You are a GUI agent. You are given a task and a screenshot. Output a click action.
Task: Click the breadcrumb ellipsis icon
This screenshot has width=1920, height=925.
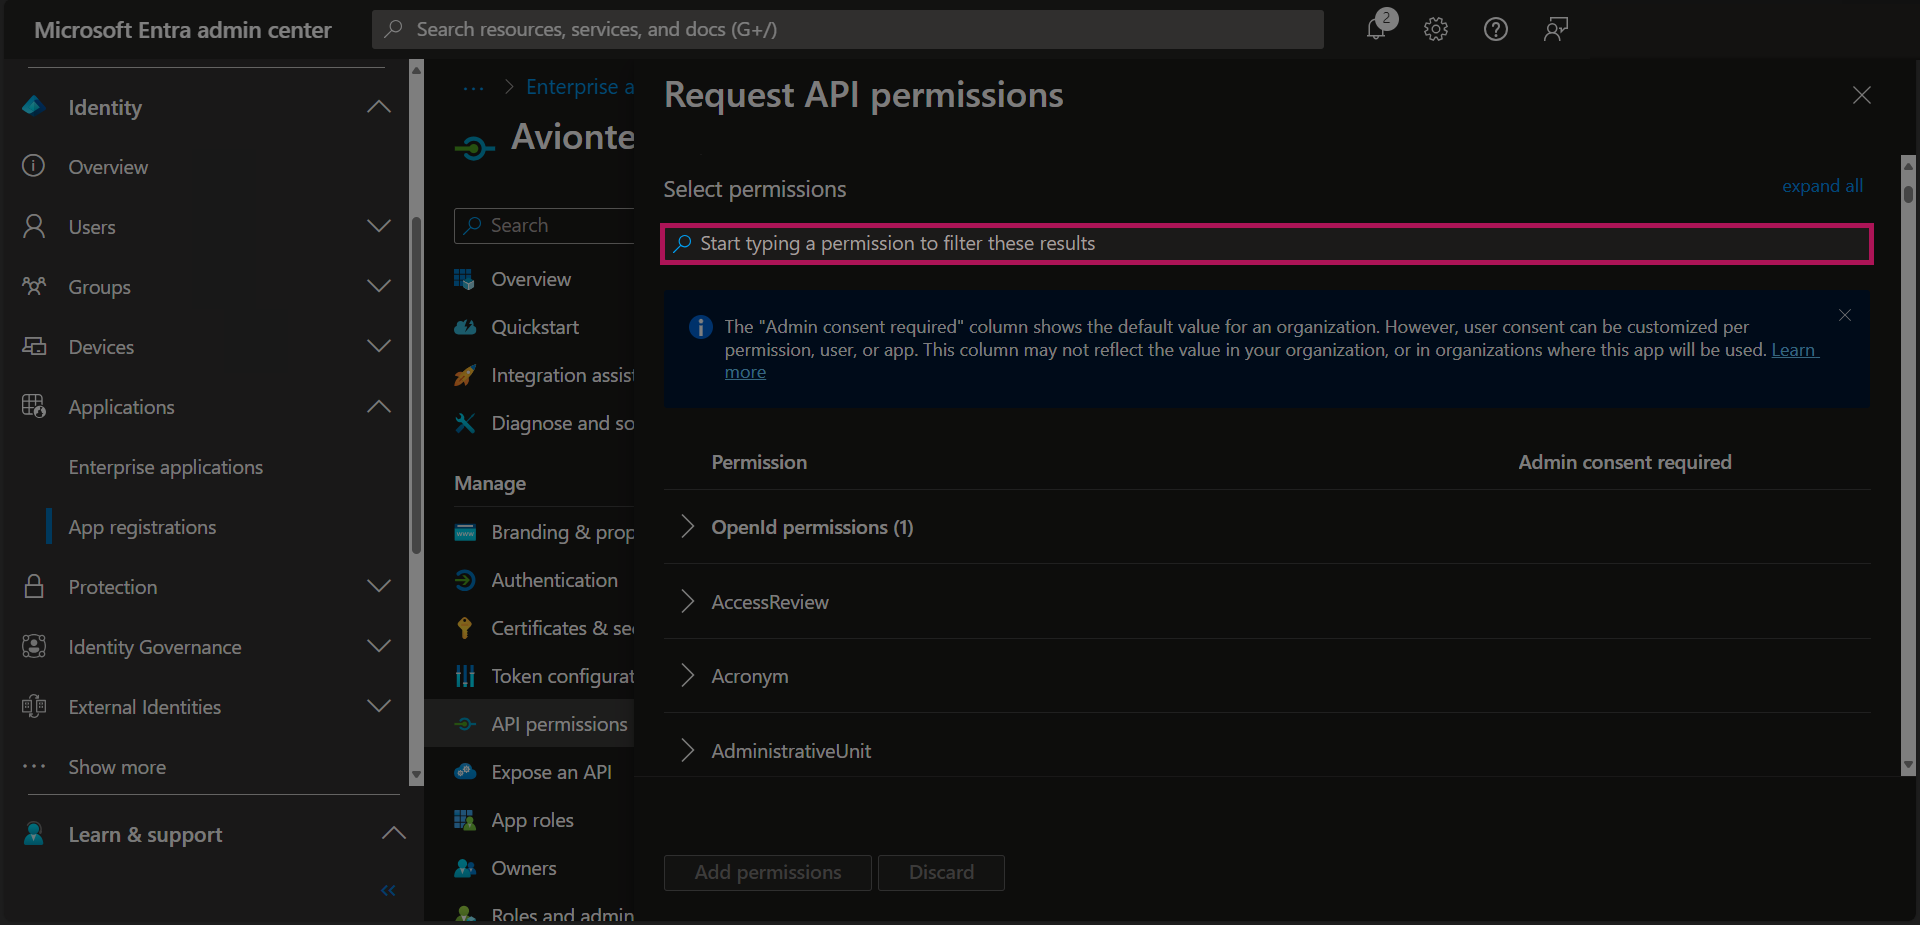(x=473, y=88)
